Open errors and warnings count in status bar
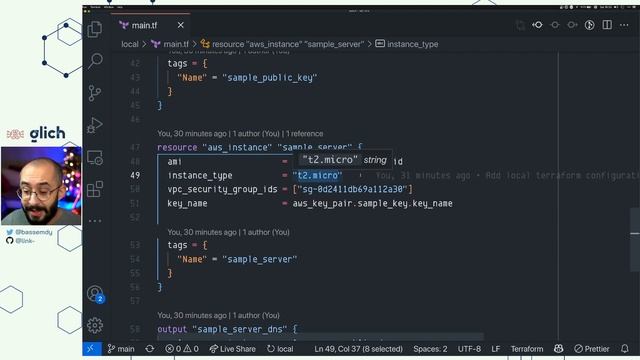The image size is (640, 360). tap(182, 349)
